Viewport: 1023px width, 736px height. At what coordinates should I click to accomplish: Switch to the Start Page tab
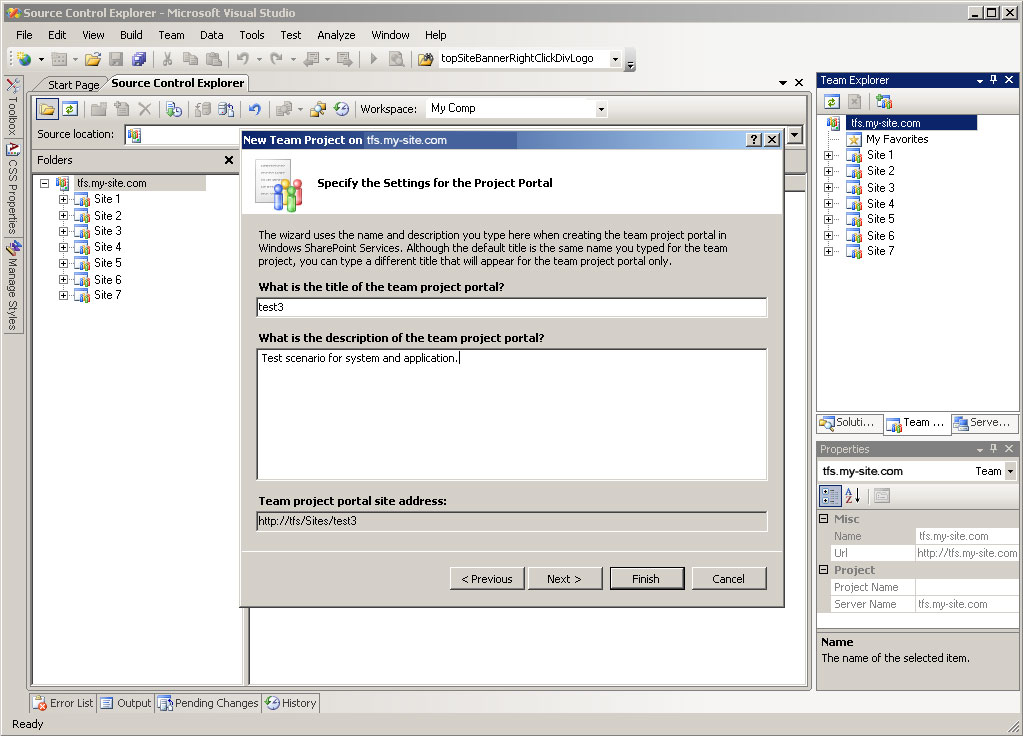(73, 85)
